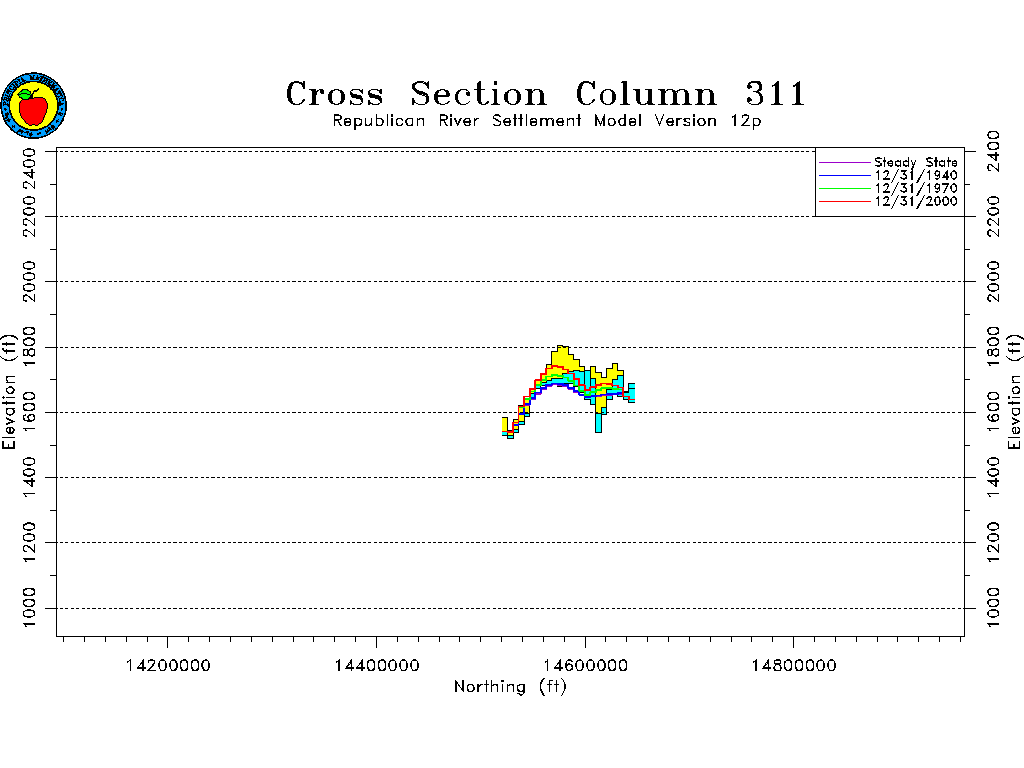1024x768 pixels.
Task: Click the right axis 1000 tick label
Action: 993,607
